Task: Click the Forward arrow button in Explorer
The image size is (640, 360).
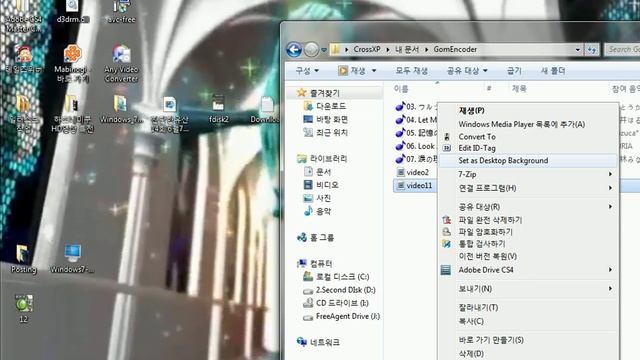Action: pos(311,50)
